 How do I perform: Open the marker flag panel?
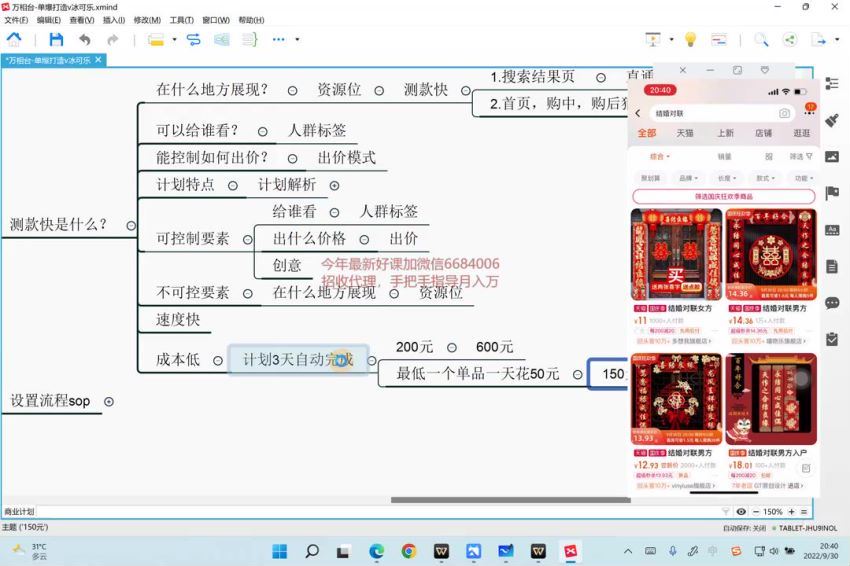(x=832, y=193)
